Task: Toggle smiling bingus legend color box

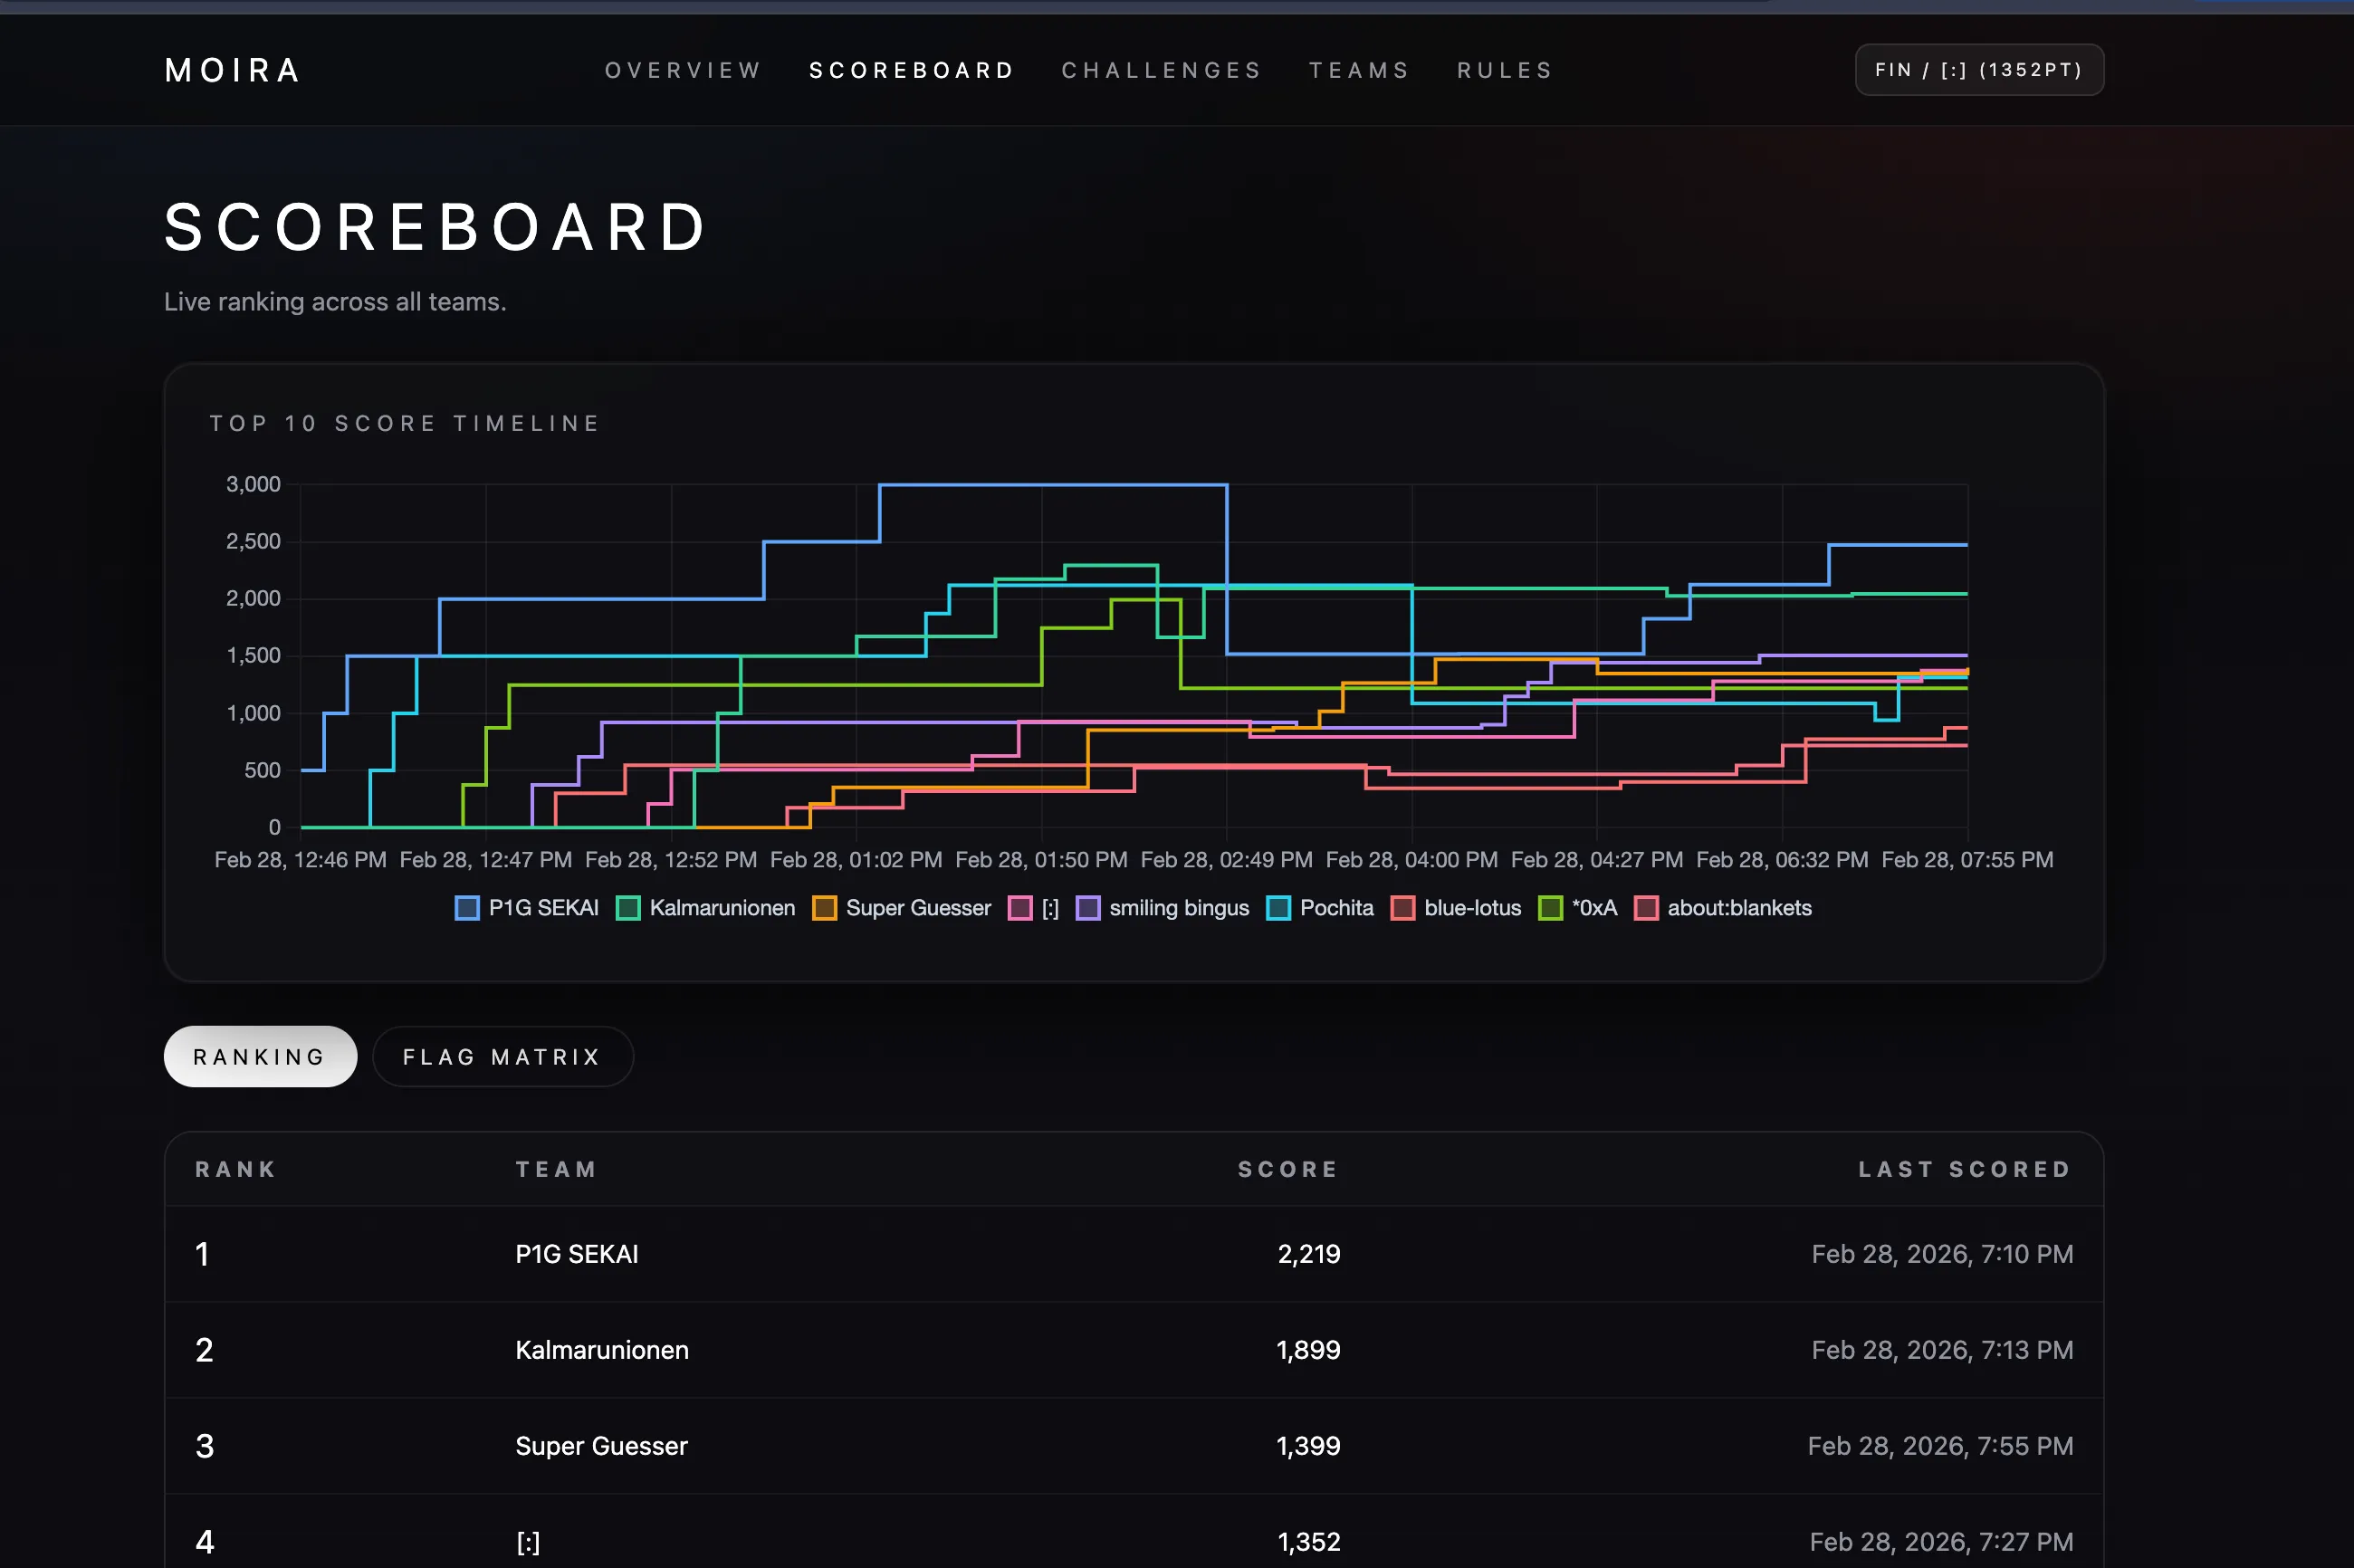Action: [1088, 908]
